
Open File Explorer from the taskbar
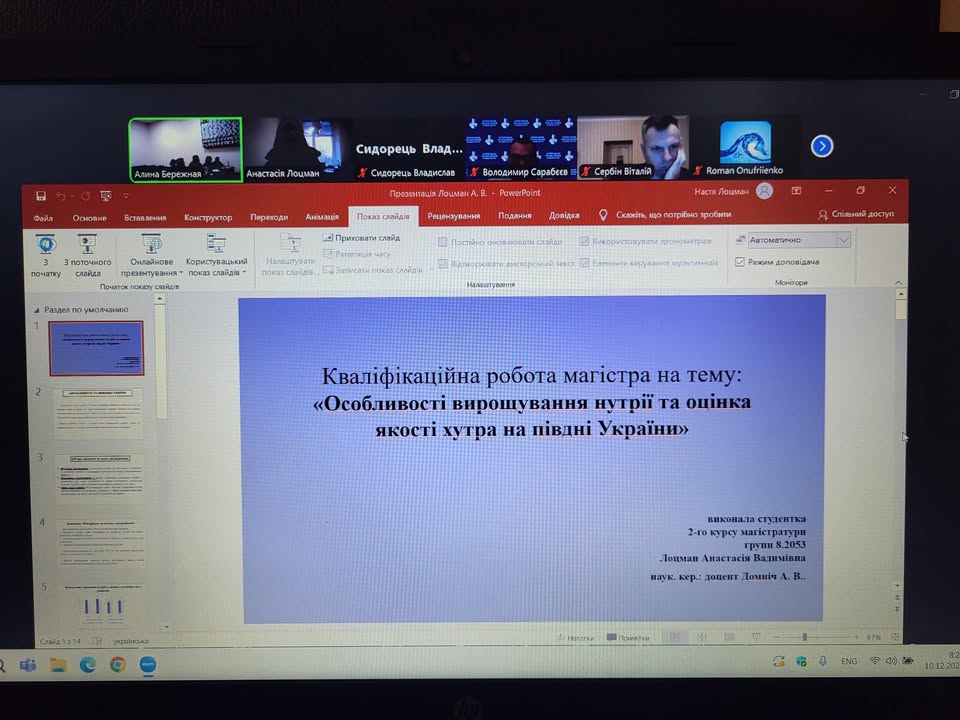click(58, 665)
